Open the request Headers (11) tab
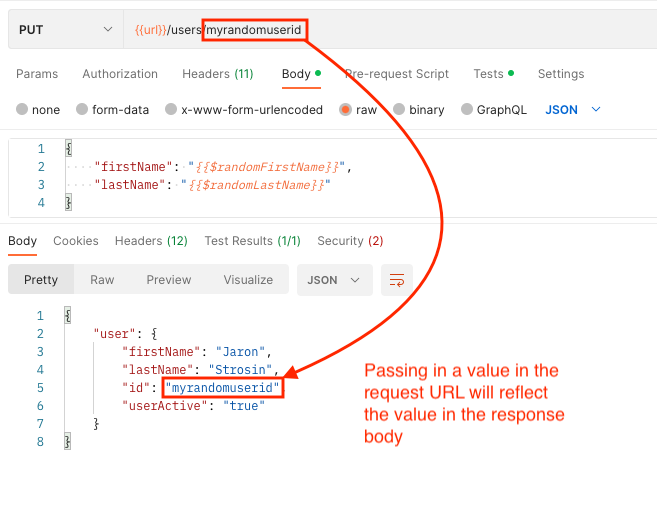 click(x=217, y=74)
